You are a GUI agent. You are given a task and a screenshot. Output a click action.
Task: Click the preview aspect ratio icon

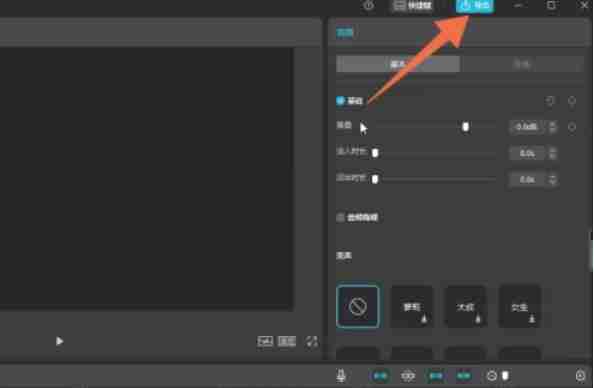pos(287,341)
